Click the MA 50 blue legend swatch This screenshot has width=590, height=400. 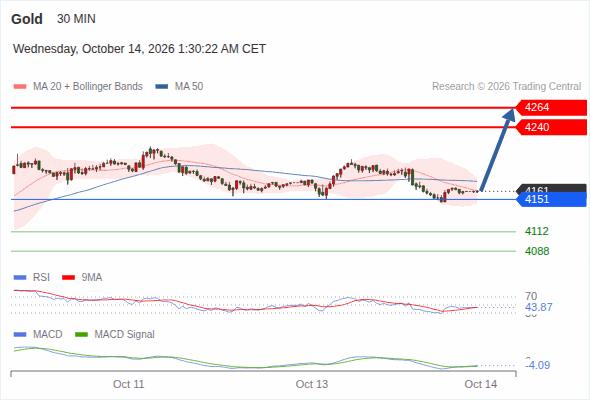tap(162, 87)
